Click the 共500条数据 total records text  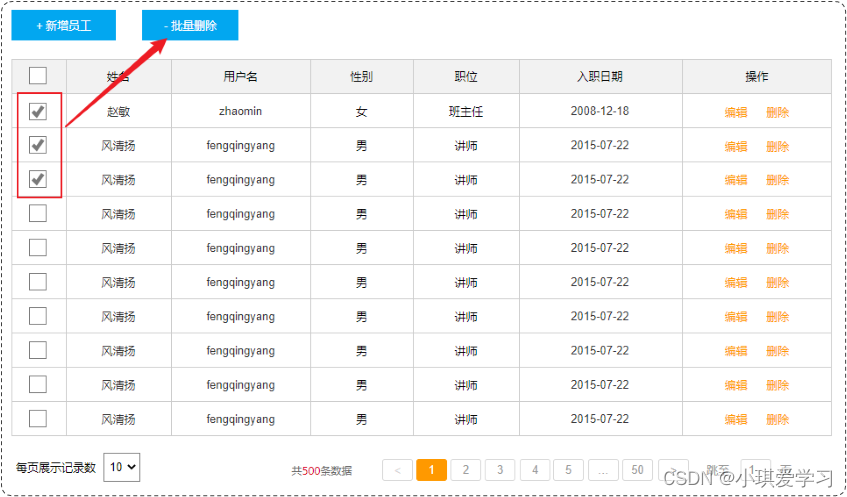click(322, 471)
